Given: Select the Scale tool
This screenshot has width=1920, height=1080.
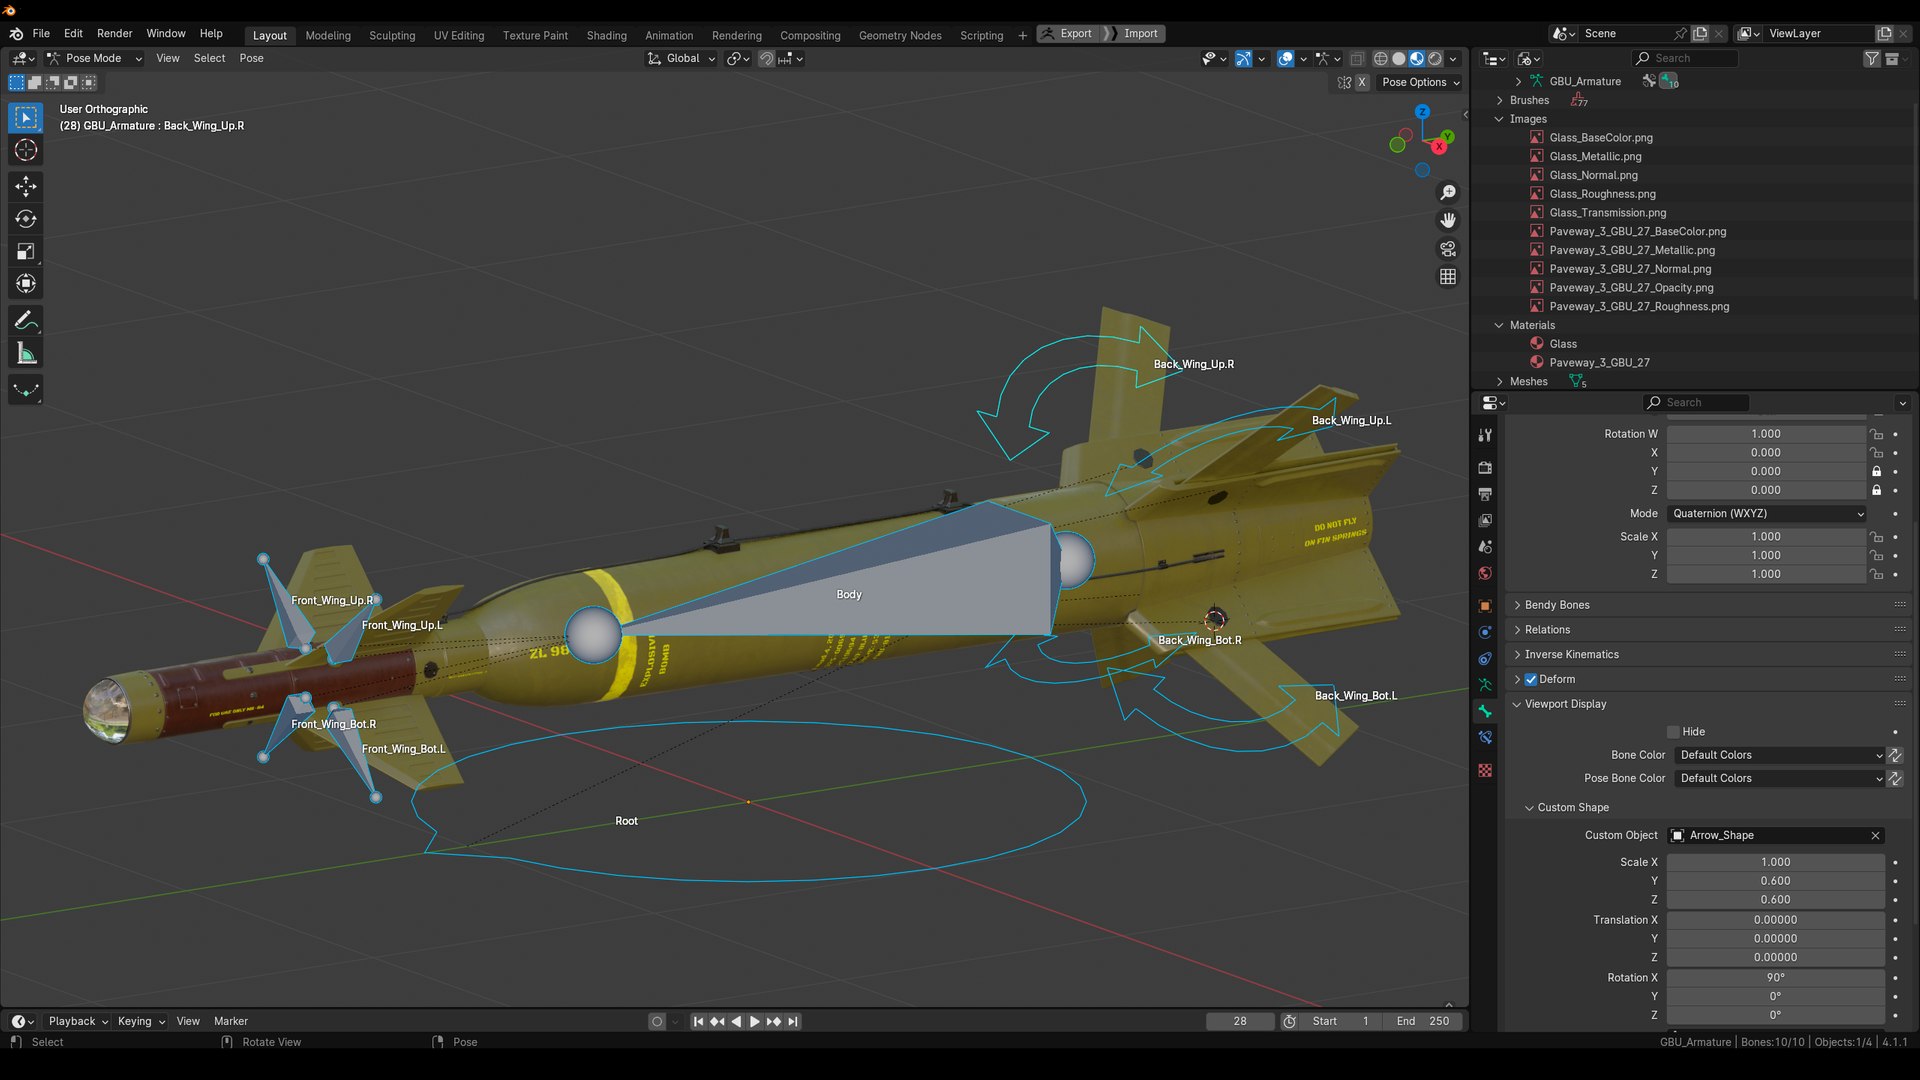Looking at the screenshot, I should click(26, 252).
